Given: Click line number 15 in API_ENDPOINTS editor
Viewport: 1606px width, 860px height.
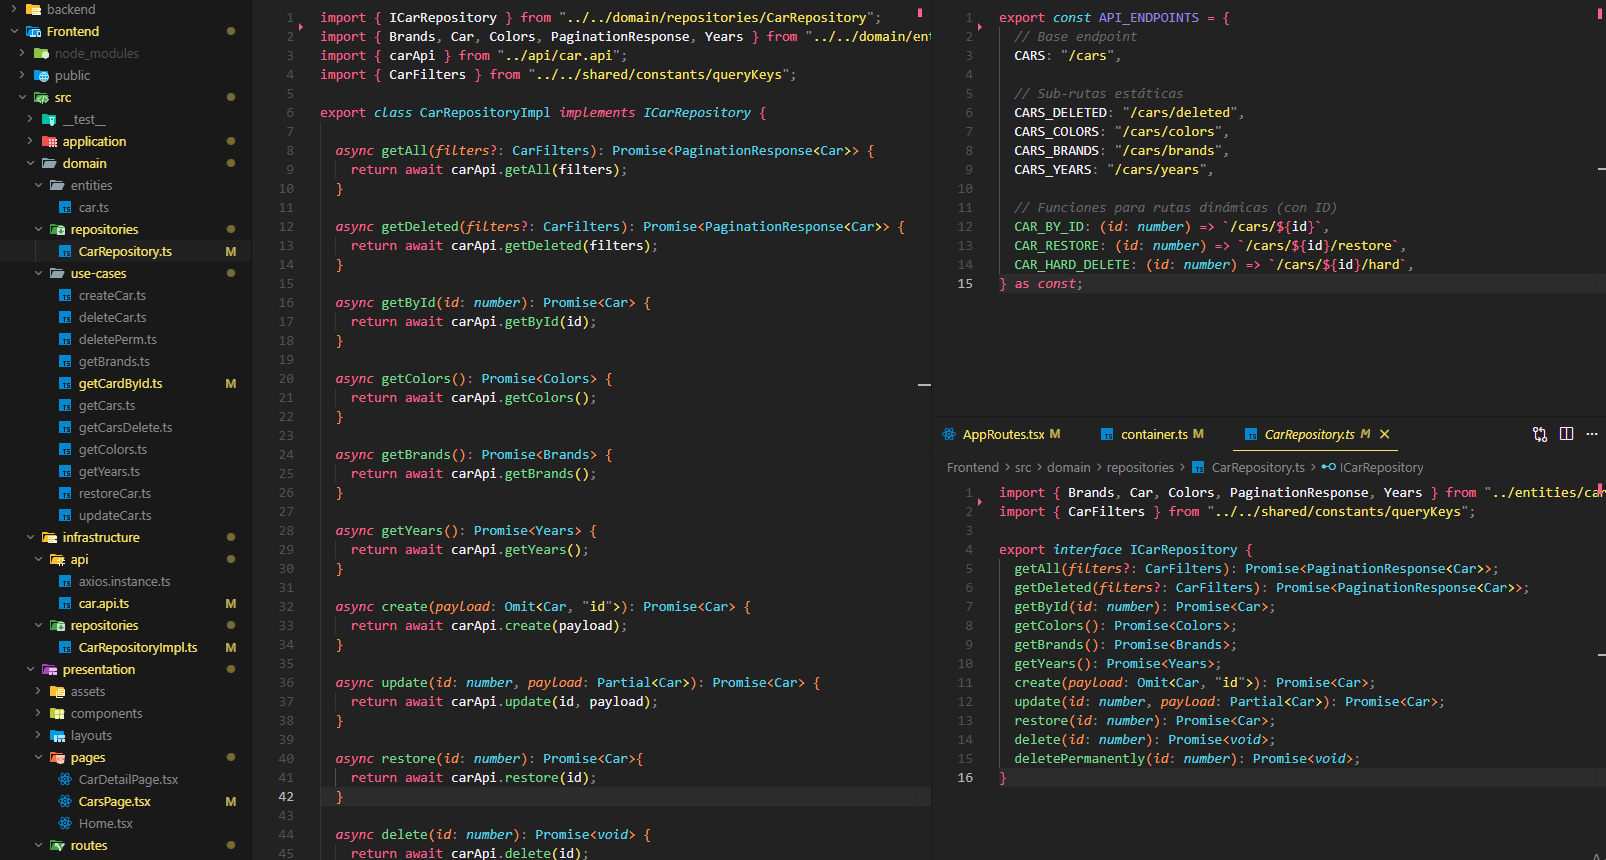Looking at the screenshot, I should pos(965,284).
